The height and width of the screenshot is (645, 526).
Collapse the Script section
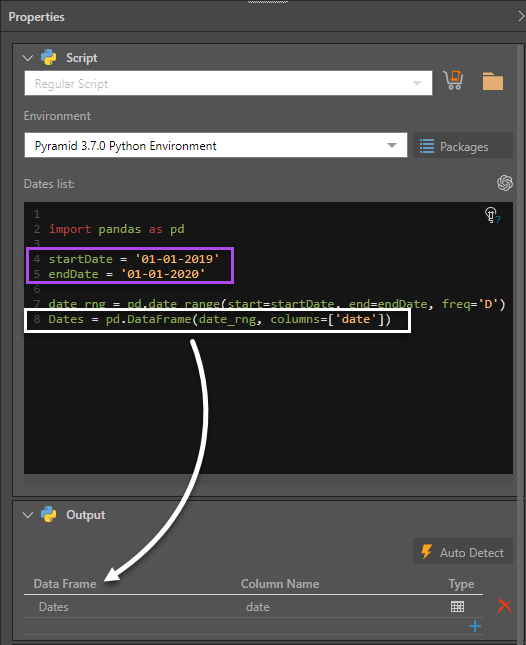coord(28,58)
